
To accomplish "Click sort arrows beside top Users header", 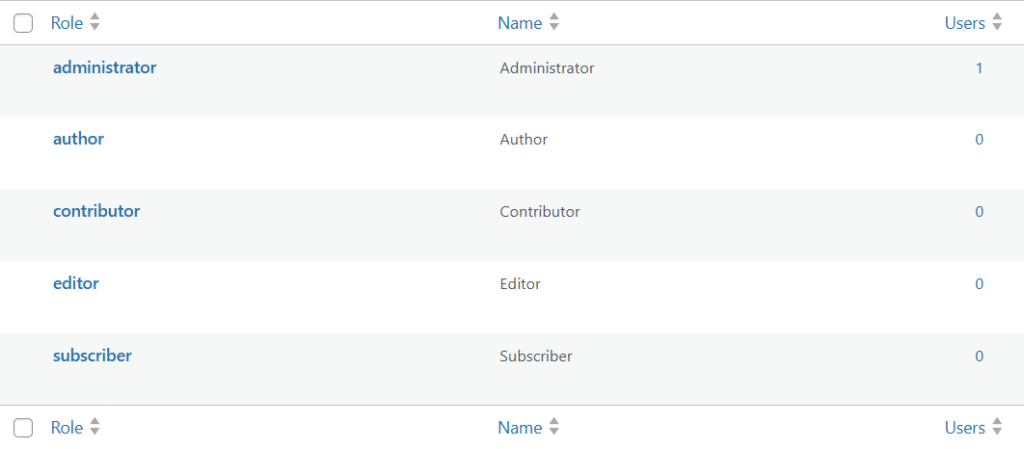I will 997,22.
